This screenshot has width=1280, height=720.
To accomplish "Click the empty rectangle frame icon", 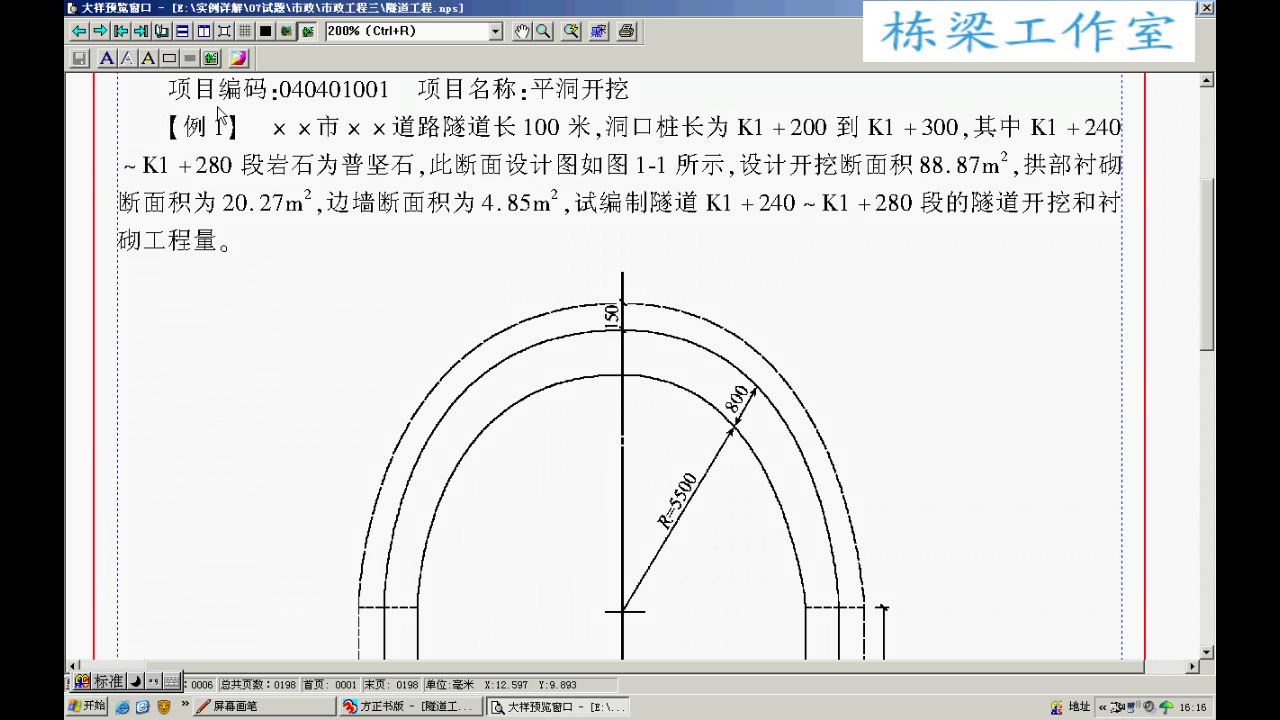I will 169,58.
